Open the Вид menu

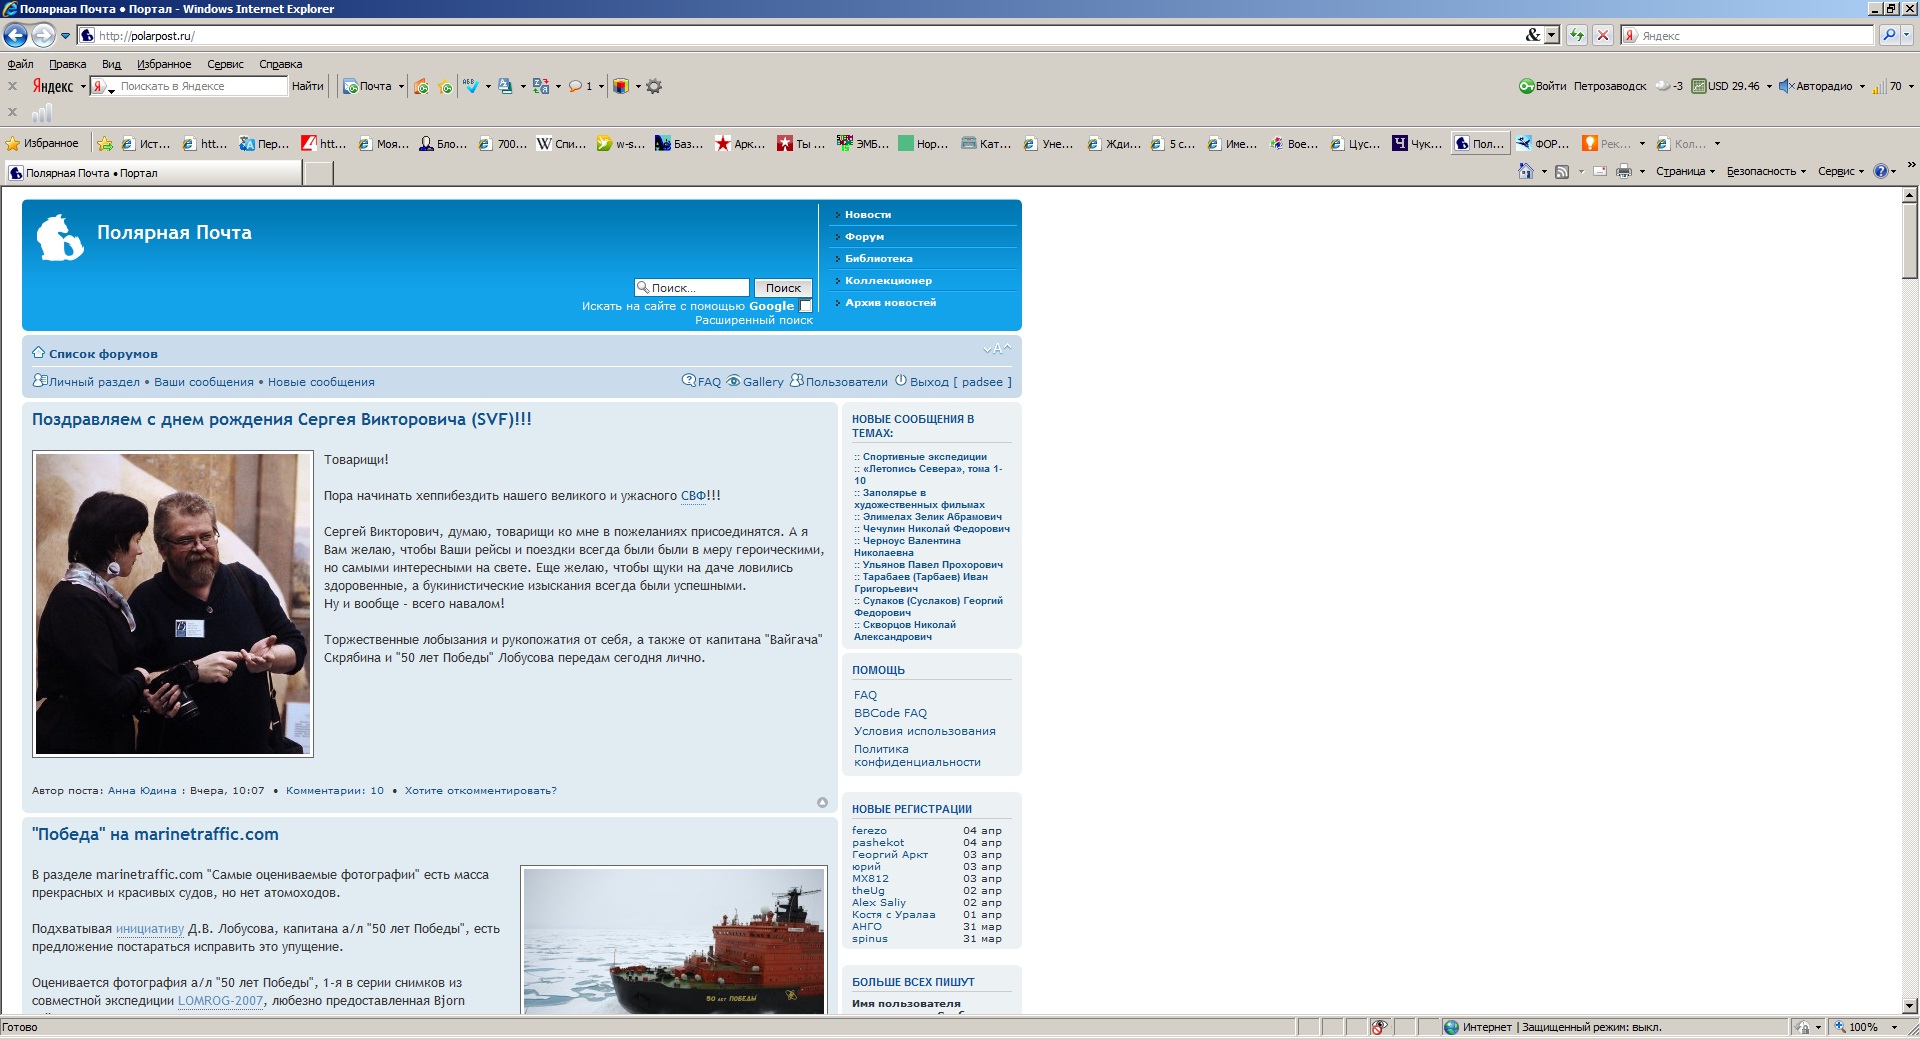pos(111,64)
